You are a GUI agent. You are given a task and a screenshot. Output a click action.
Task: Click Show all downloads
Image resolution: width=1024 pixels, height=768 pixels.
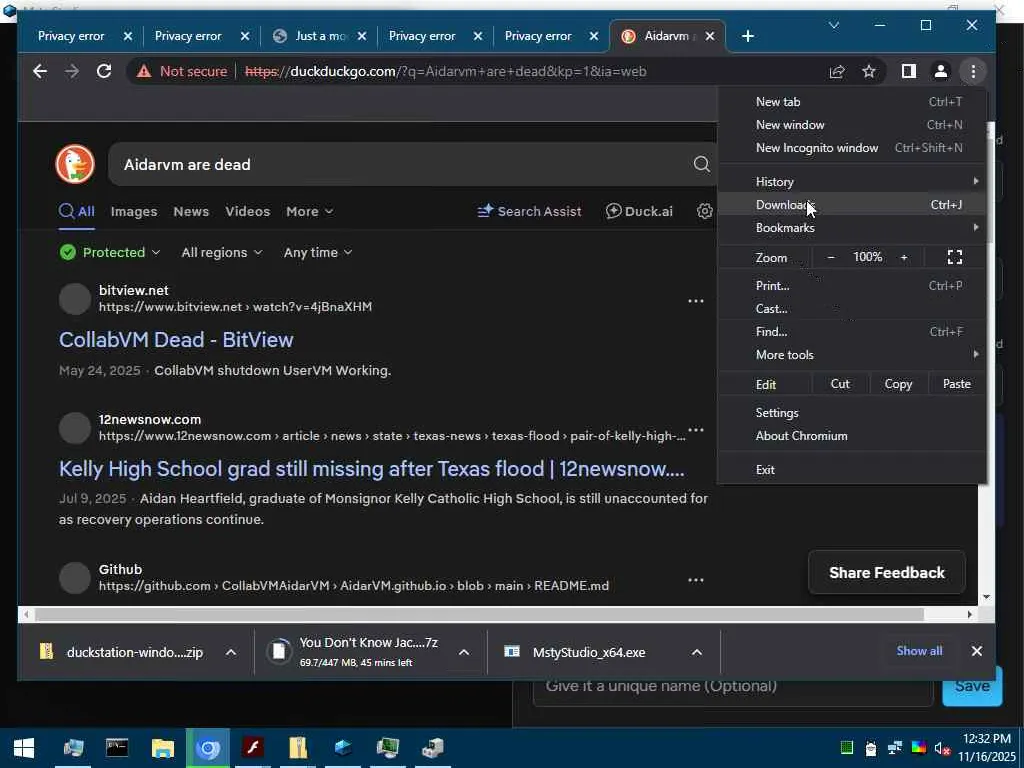(919, 650)
